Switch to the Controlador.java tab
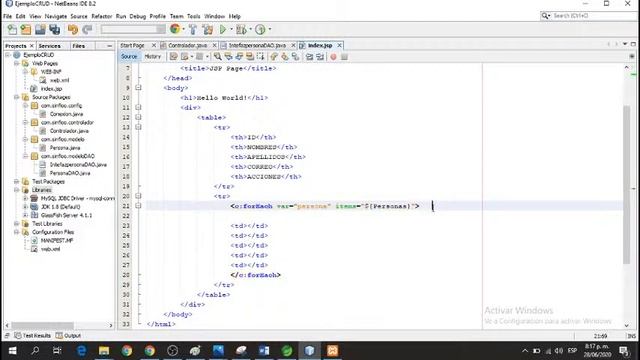640x360 pixels. pos(187,45)
